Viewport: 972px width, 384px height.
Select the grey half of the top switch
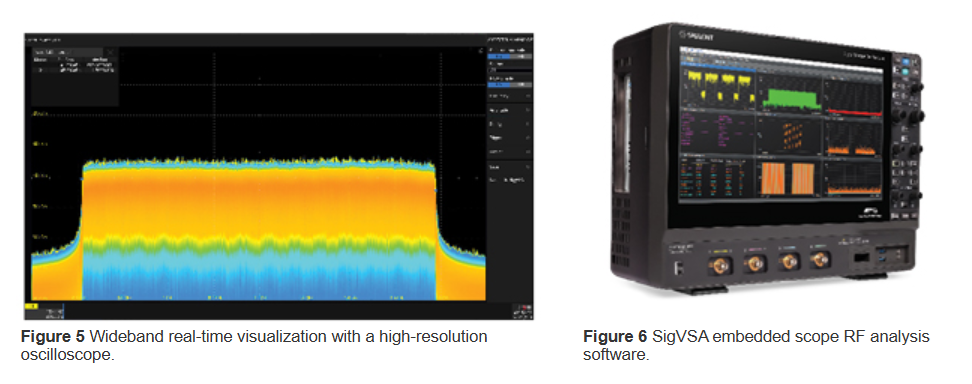click(521, 56)
